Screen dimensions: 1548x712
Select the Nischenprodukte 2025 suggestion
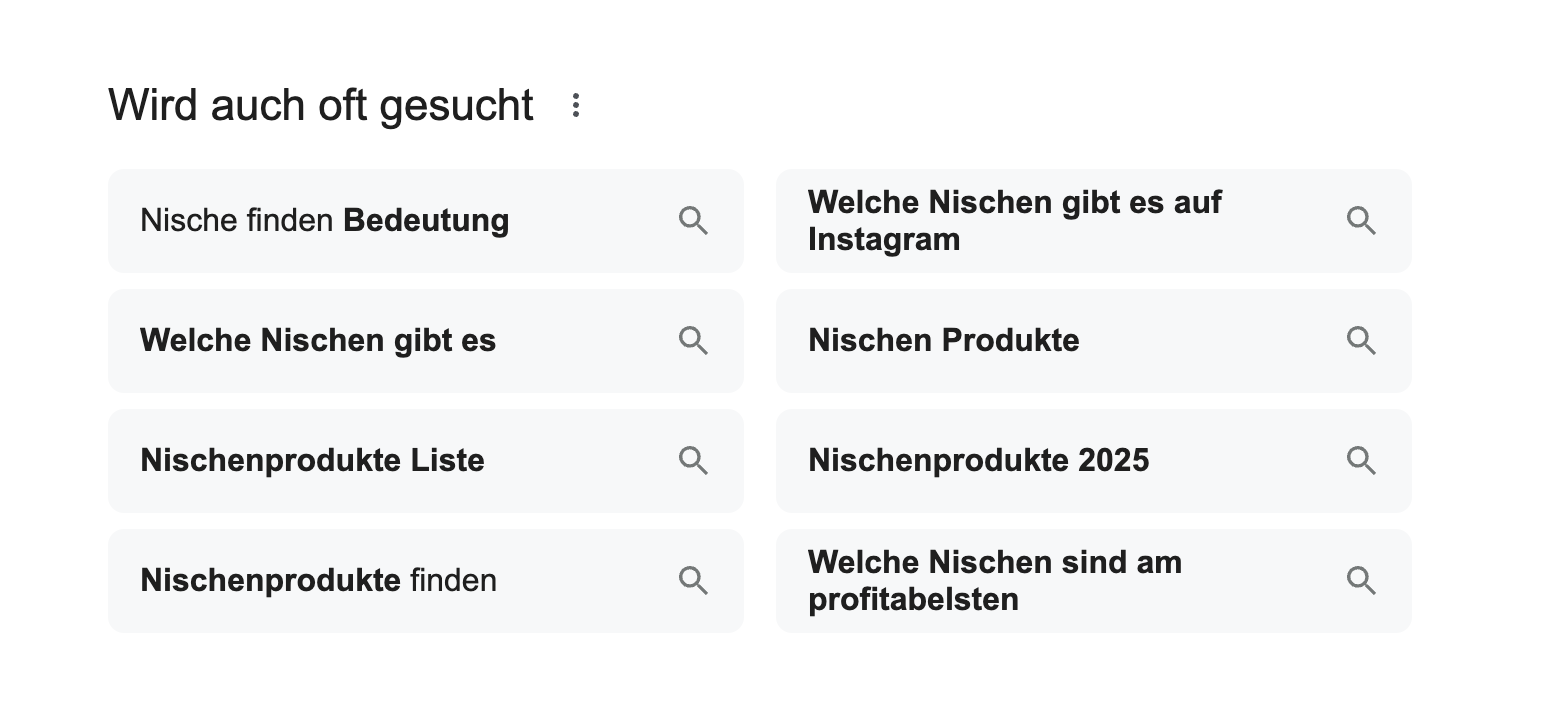click(1094, 461)
